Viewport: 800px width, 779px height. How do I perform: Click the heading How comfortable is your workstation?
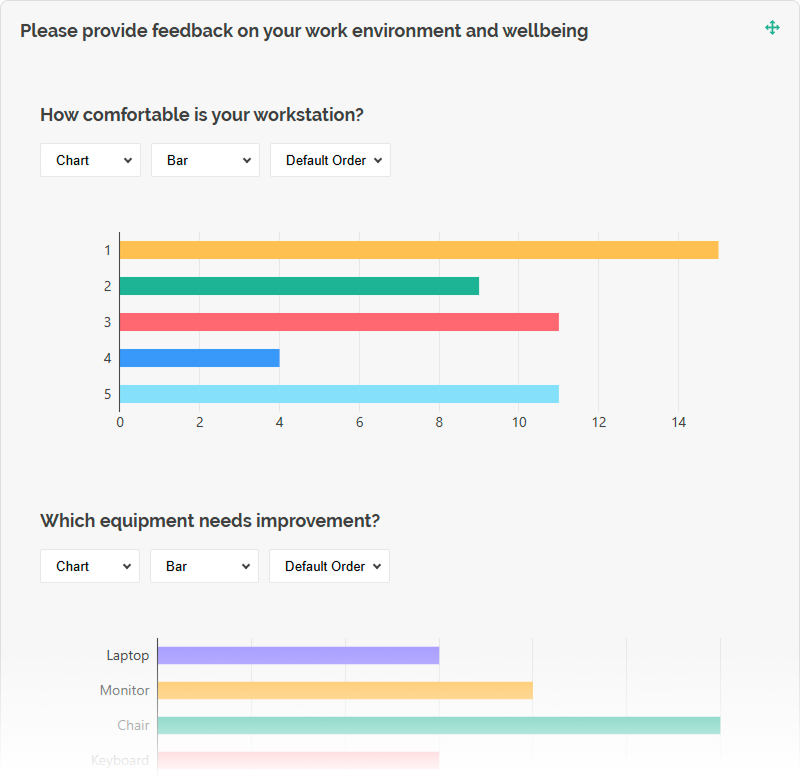pos(202,115)
